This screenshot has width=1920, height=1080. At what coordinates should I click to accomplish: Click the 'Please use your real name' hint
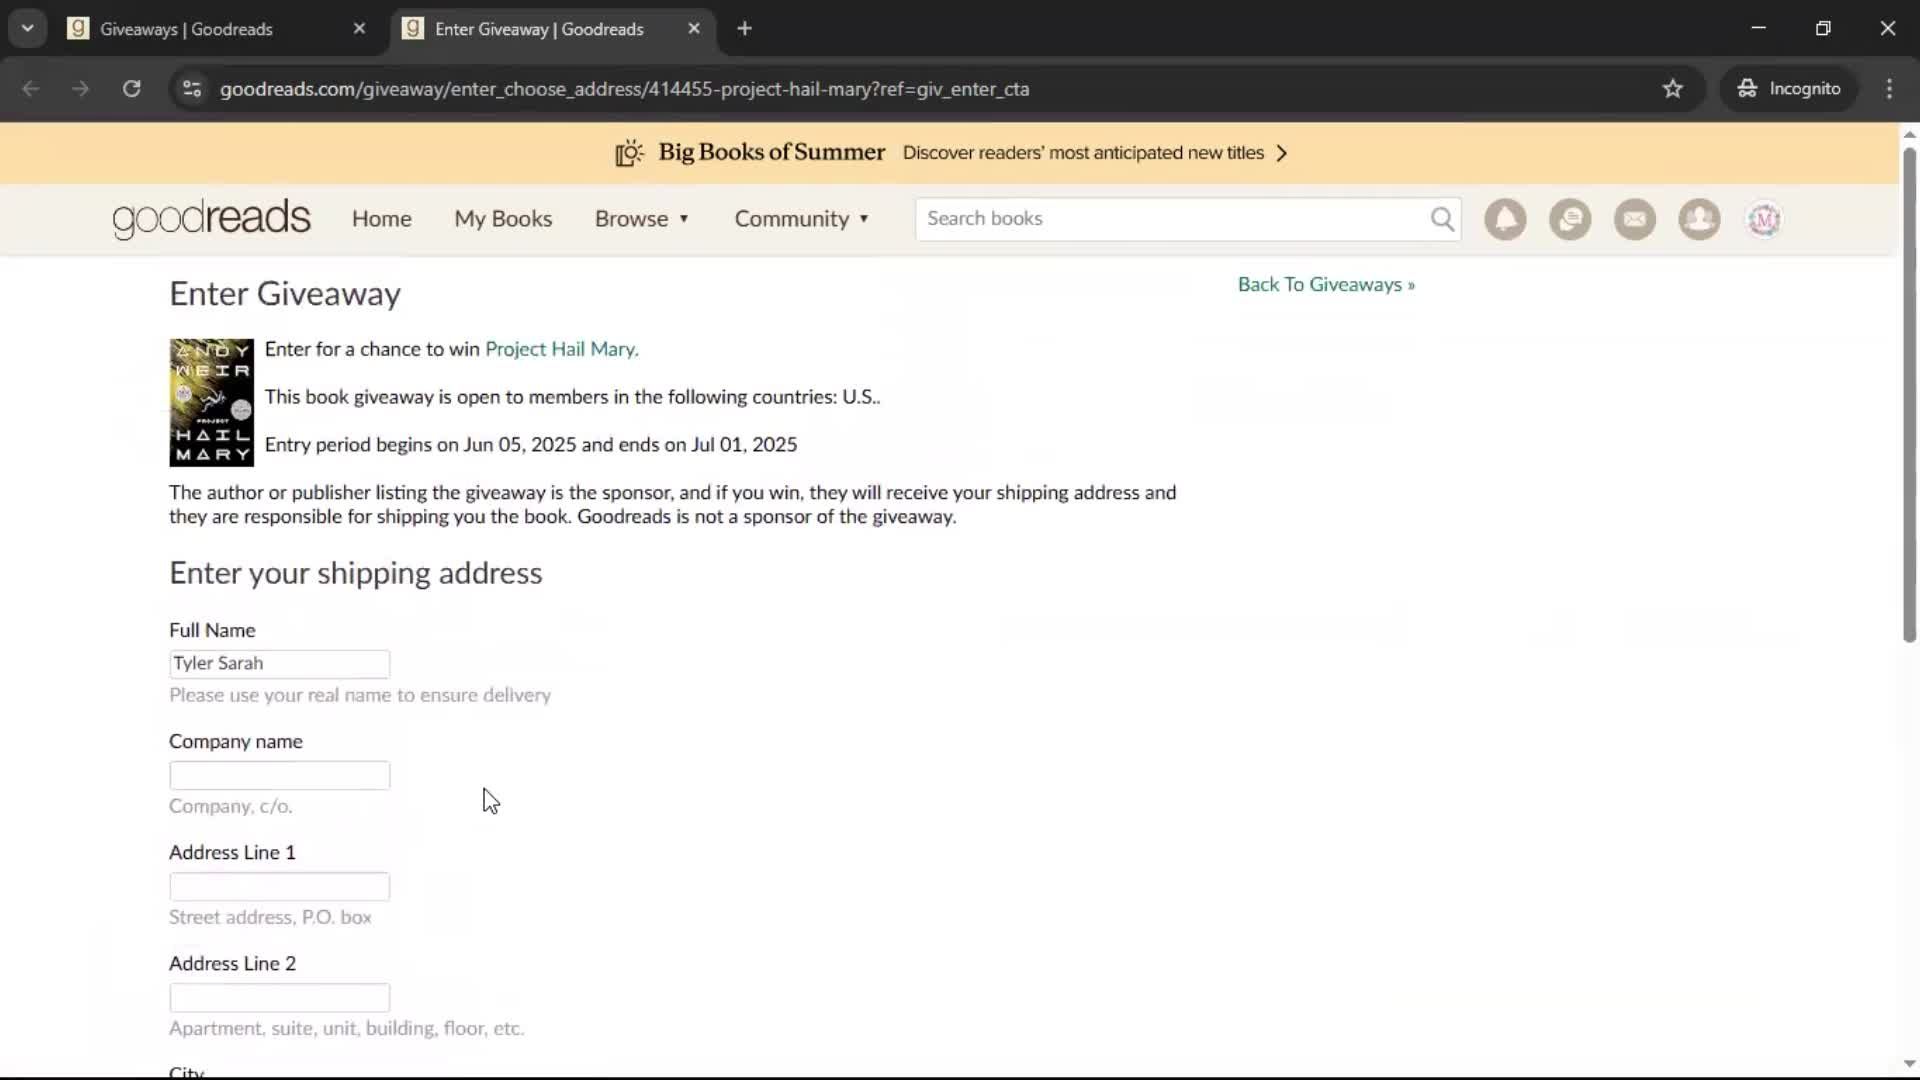(x=360, y=695)
